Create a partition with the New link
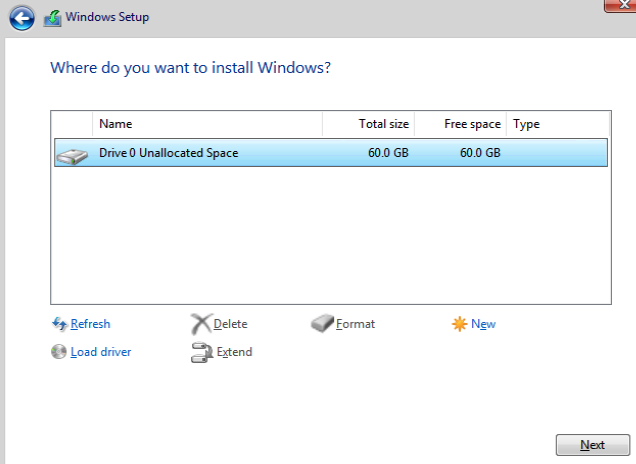The height and width of the screenshot is (464, 636). click(x=484, y=324)
